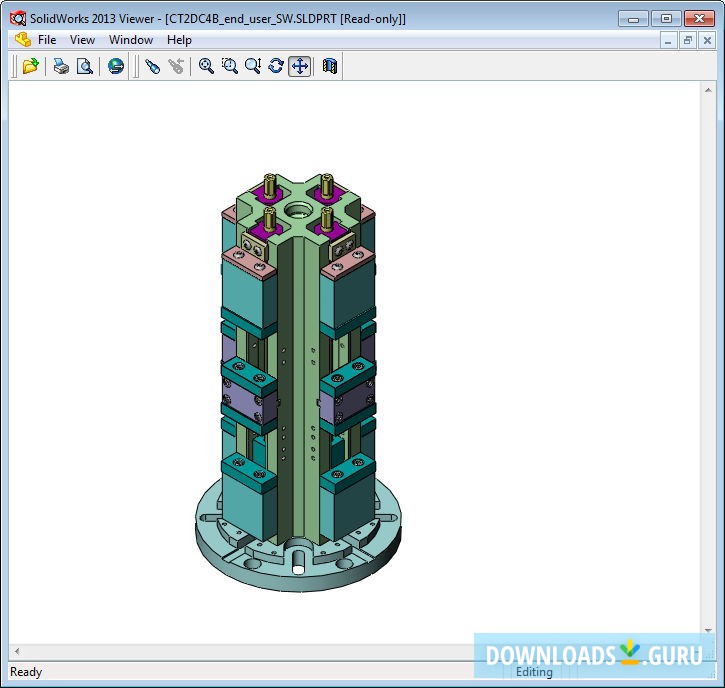The height and width of the screenshot is (688, 725).
Task: Click the 3D fixture model in viewport
Action: [x=297, y=380]
